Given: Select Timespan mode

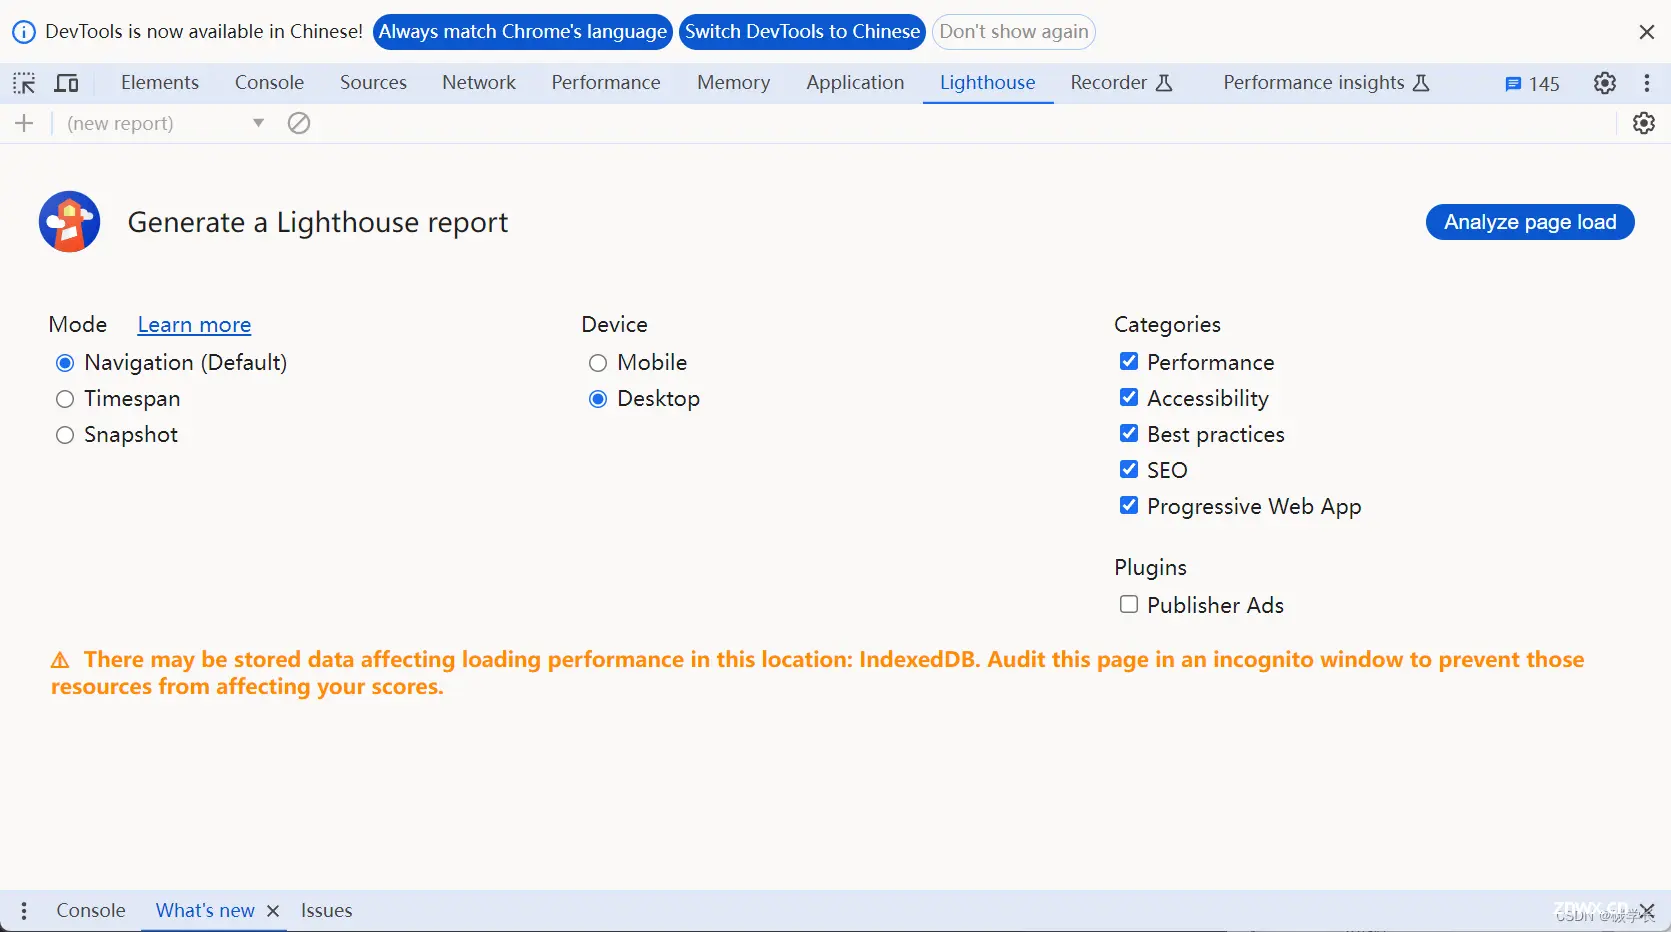Looking at the screenshot, I should click(x=65, y=399).
